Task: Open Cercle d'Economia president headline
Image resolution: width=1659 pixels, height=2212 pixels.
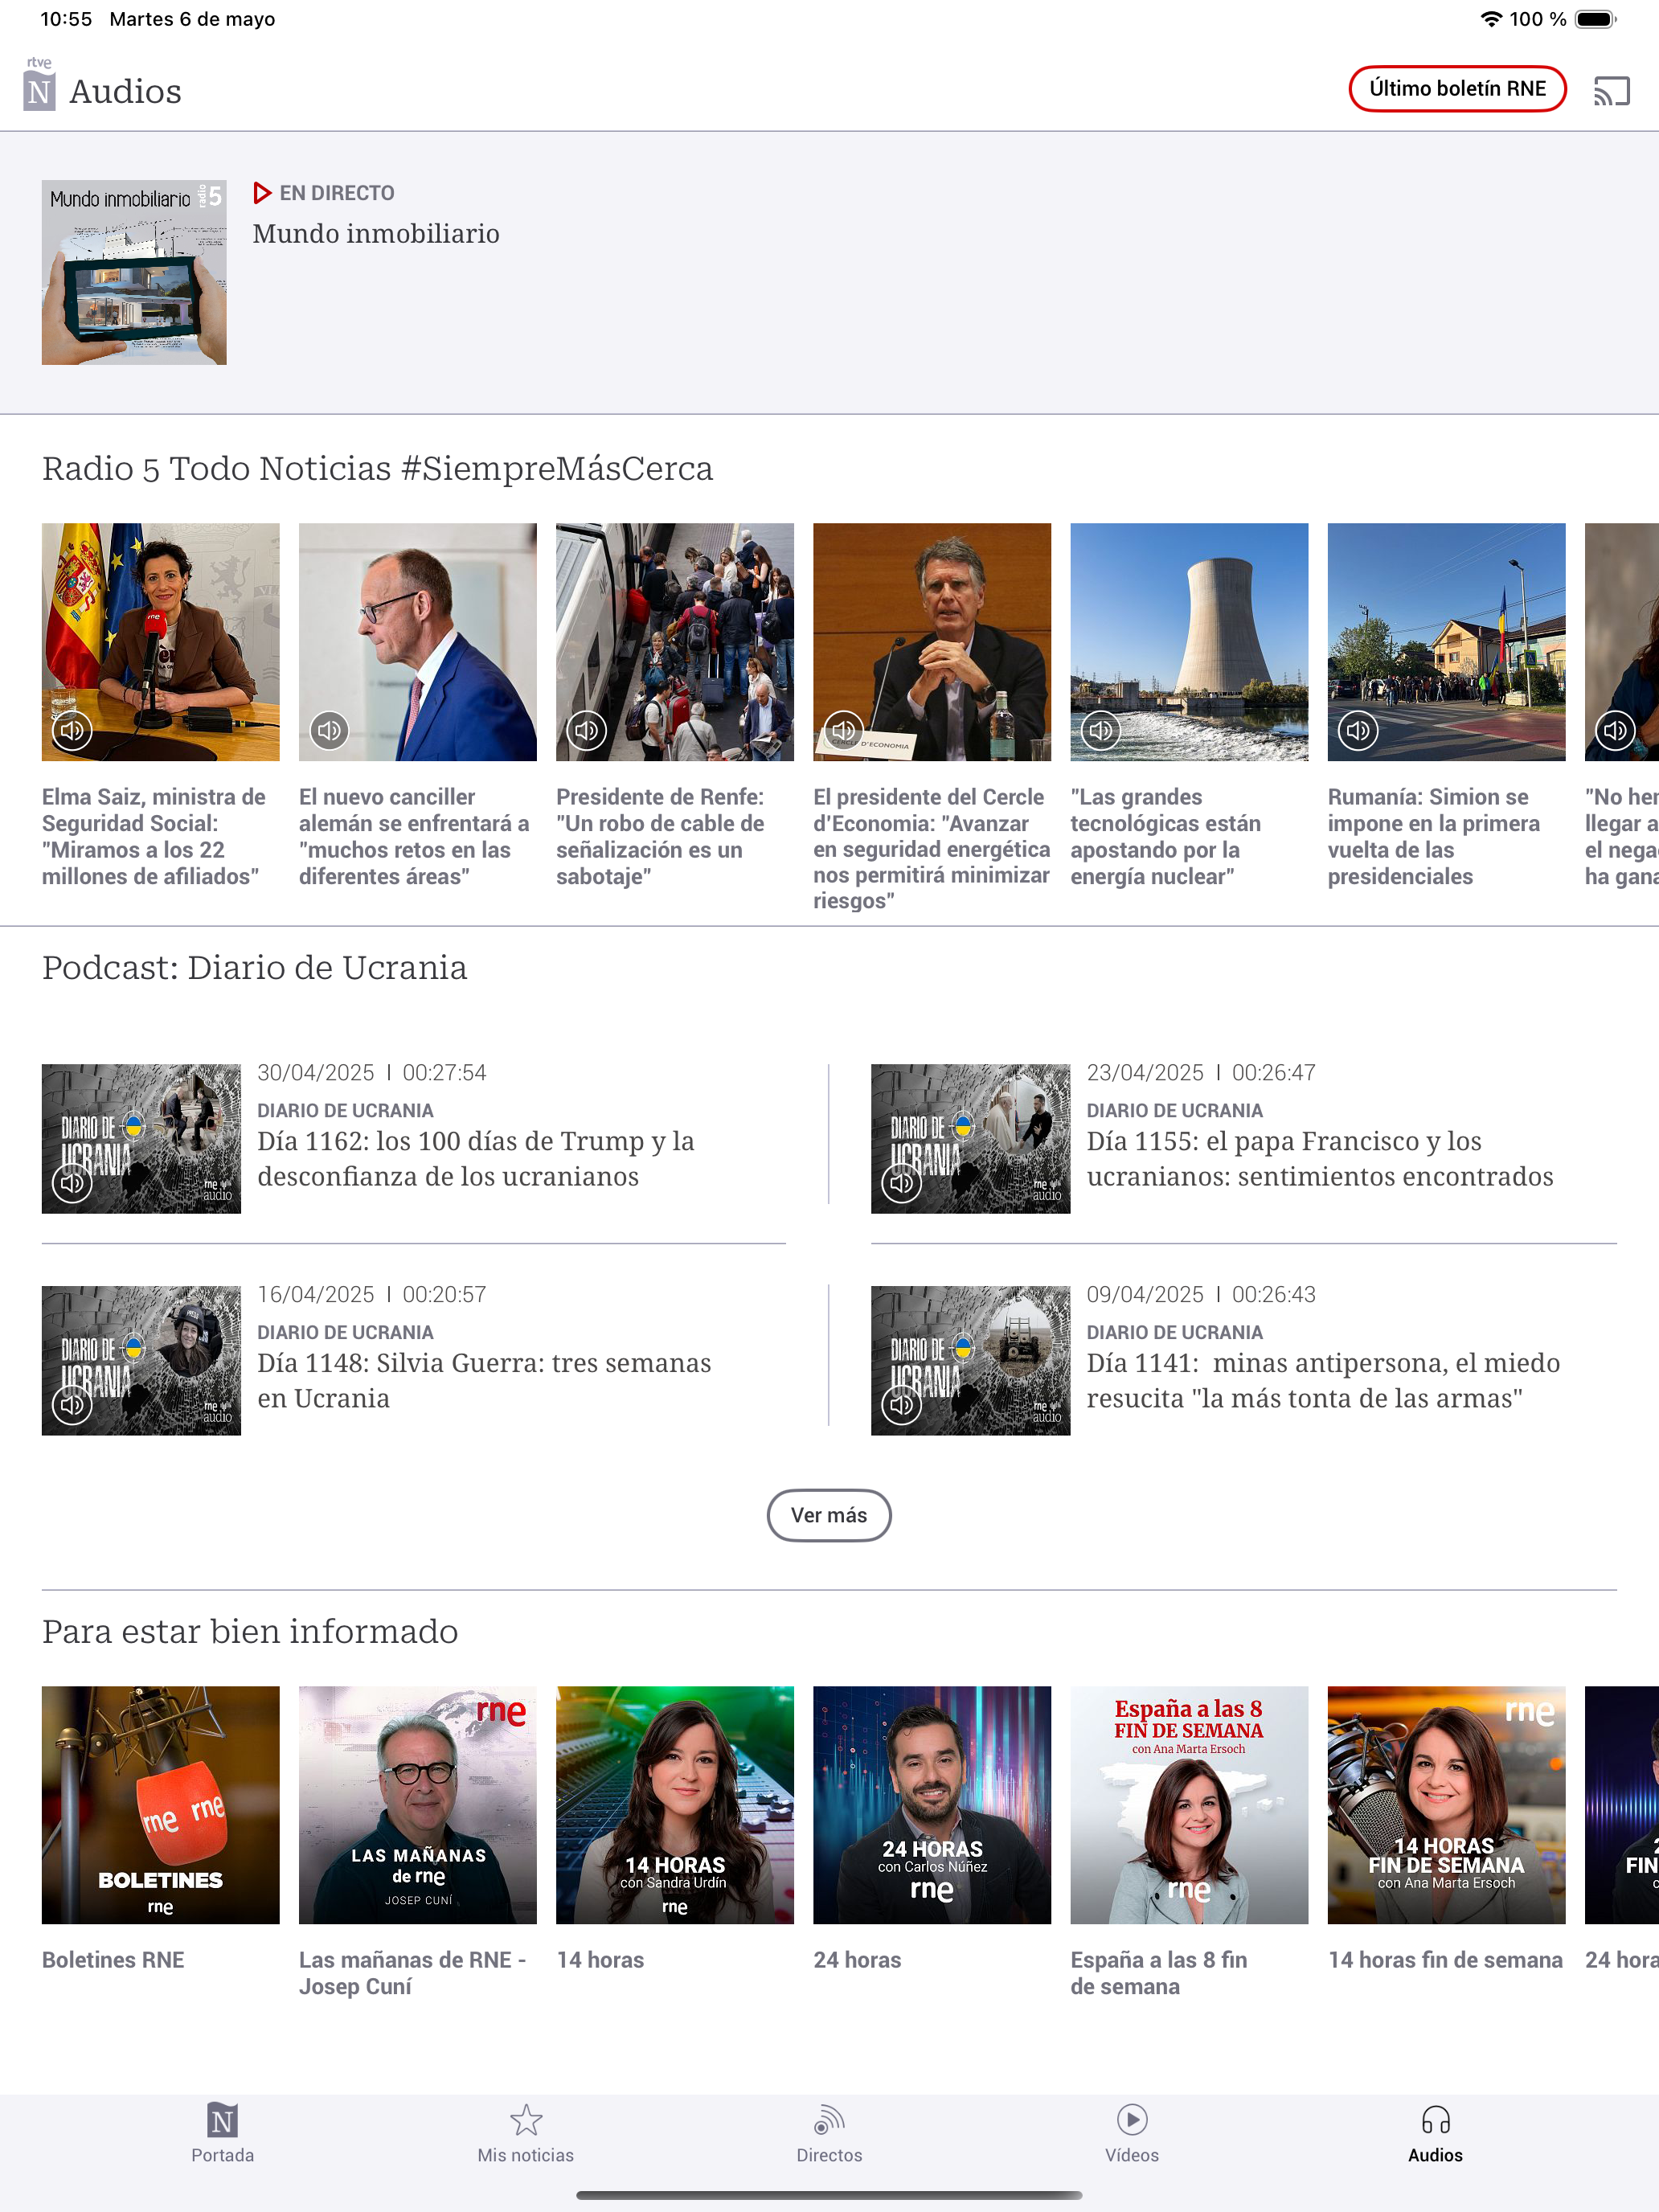Action: [932, 849]
